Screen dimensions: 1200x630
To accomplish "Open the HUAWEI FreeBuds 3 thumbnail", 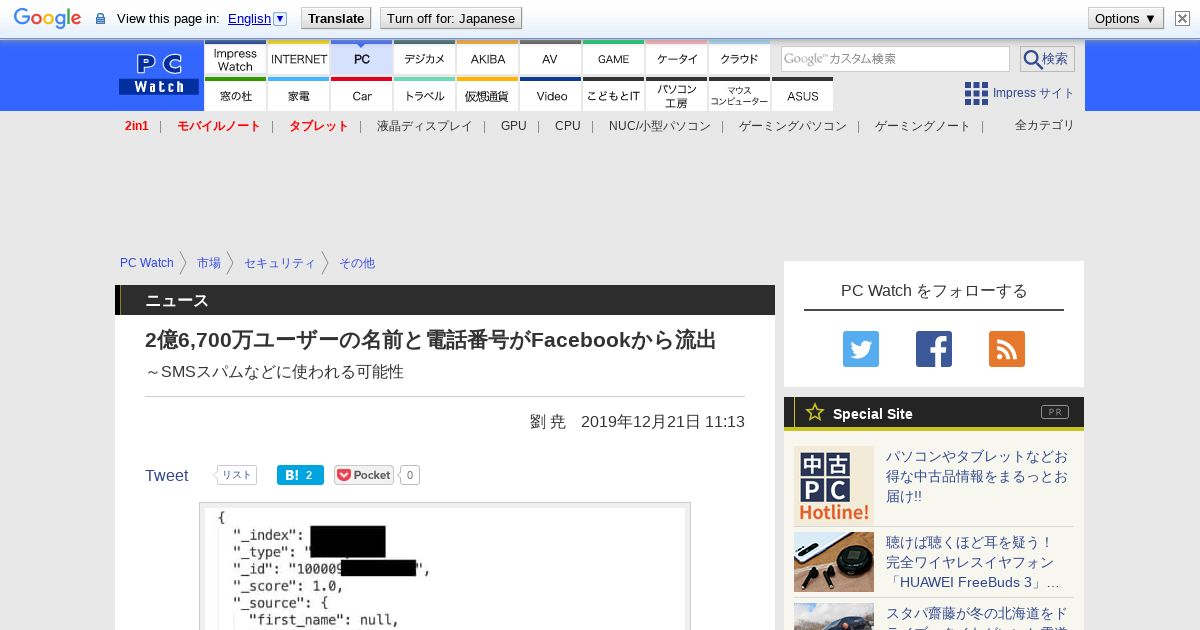I will click(x=834, y=562).
